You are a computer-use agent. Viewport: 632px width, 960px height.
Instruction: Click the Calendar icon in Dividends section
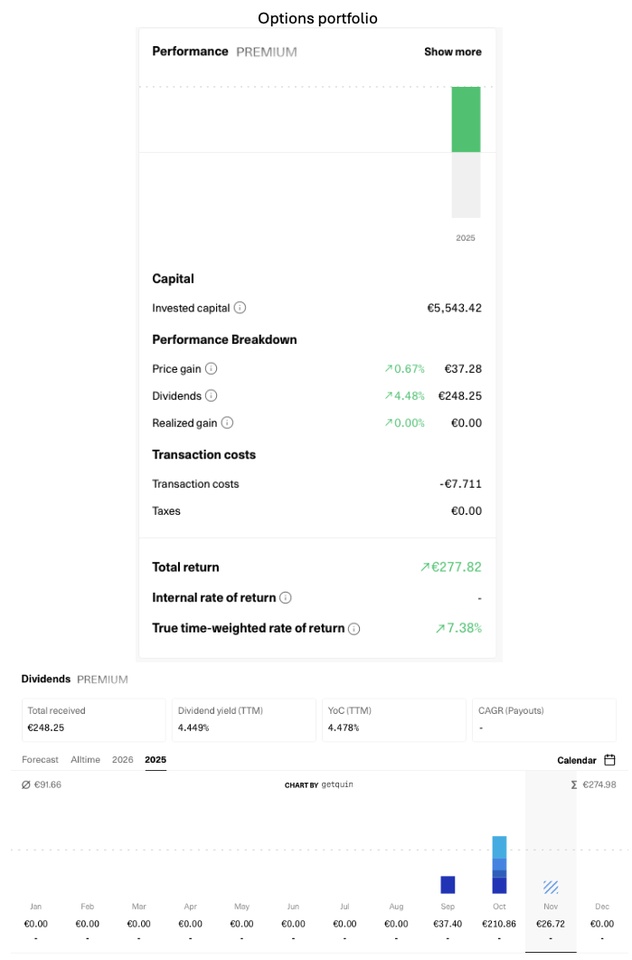coord(610,760)
